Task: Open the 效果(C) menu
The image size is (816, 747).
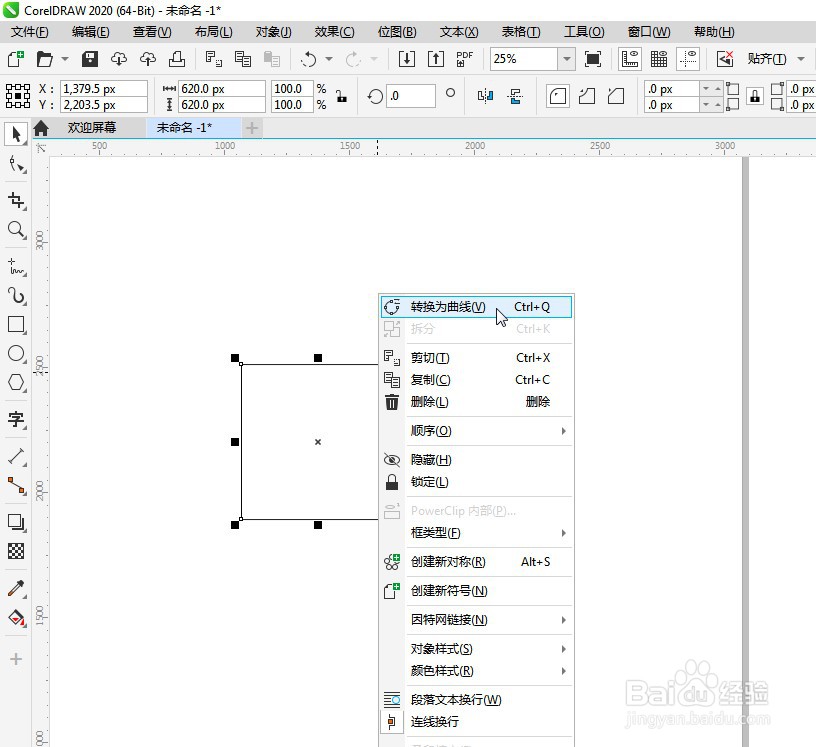Action: pyautogui.click(x=334, y=32)
